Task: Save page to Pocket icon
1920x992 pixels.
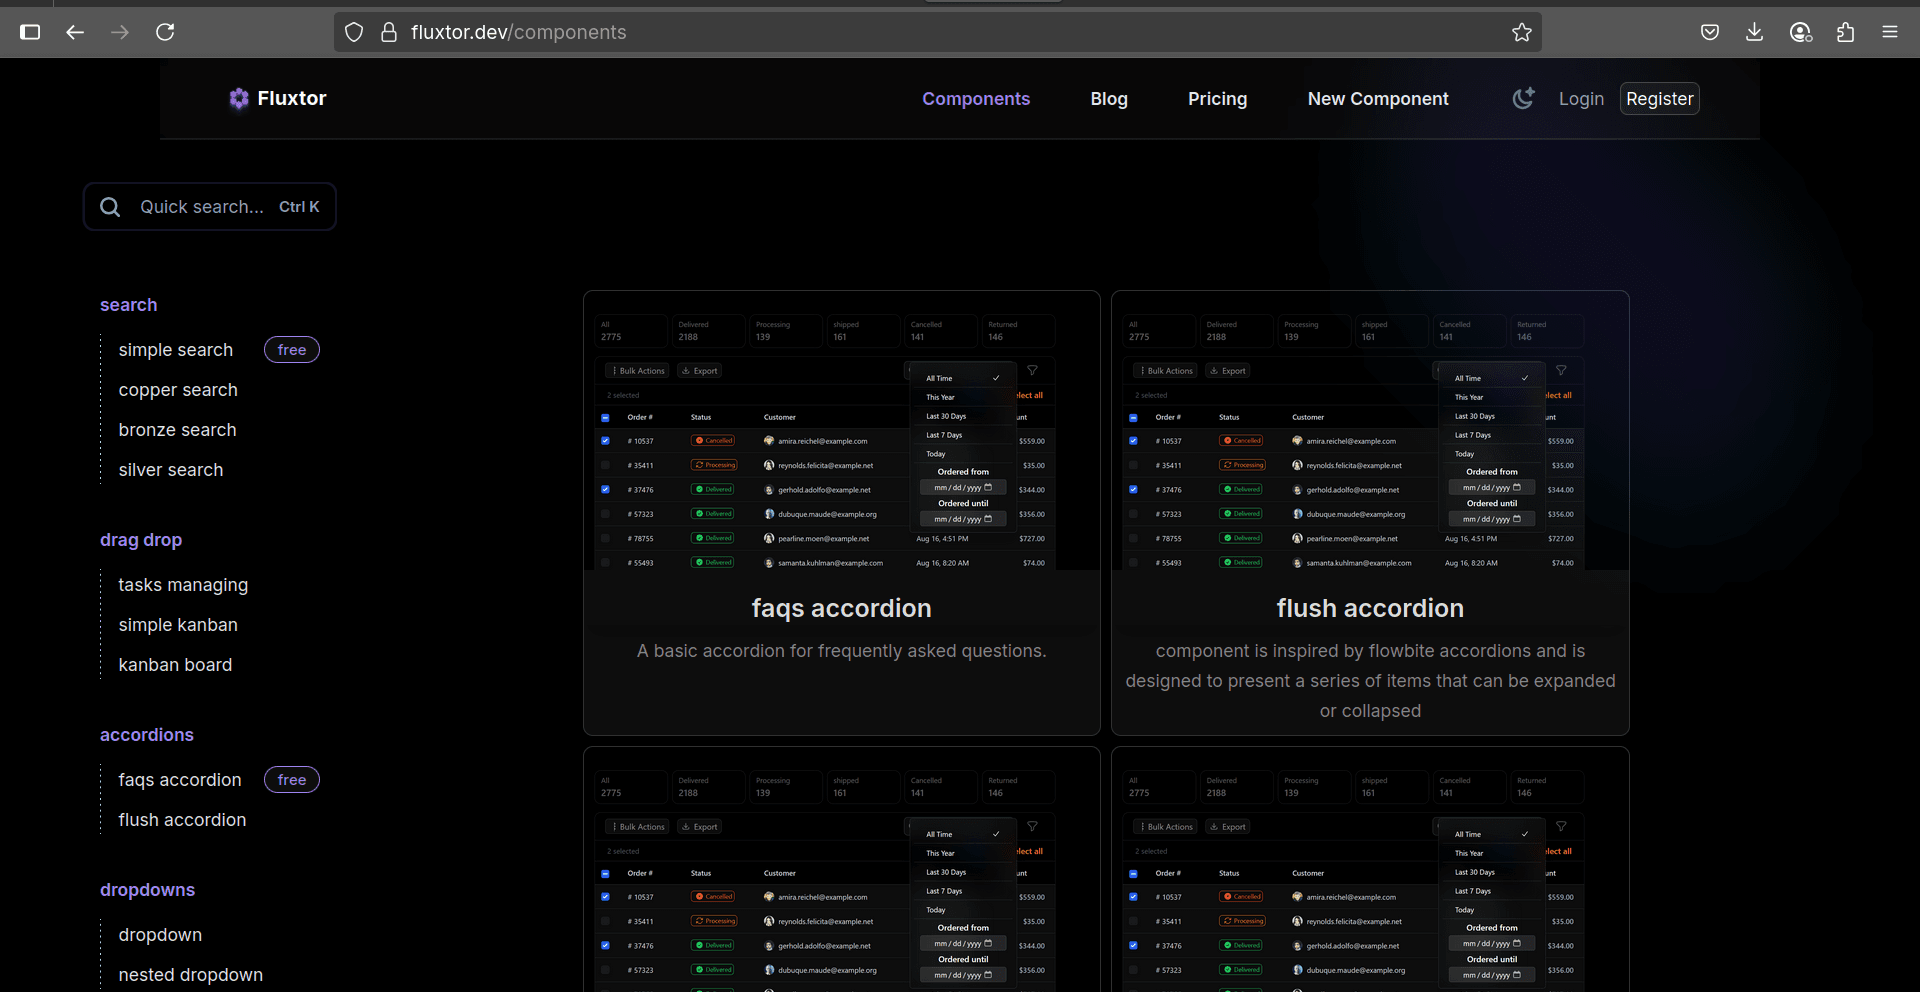Action: point(1710,32)
